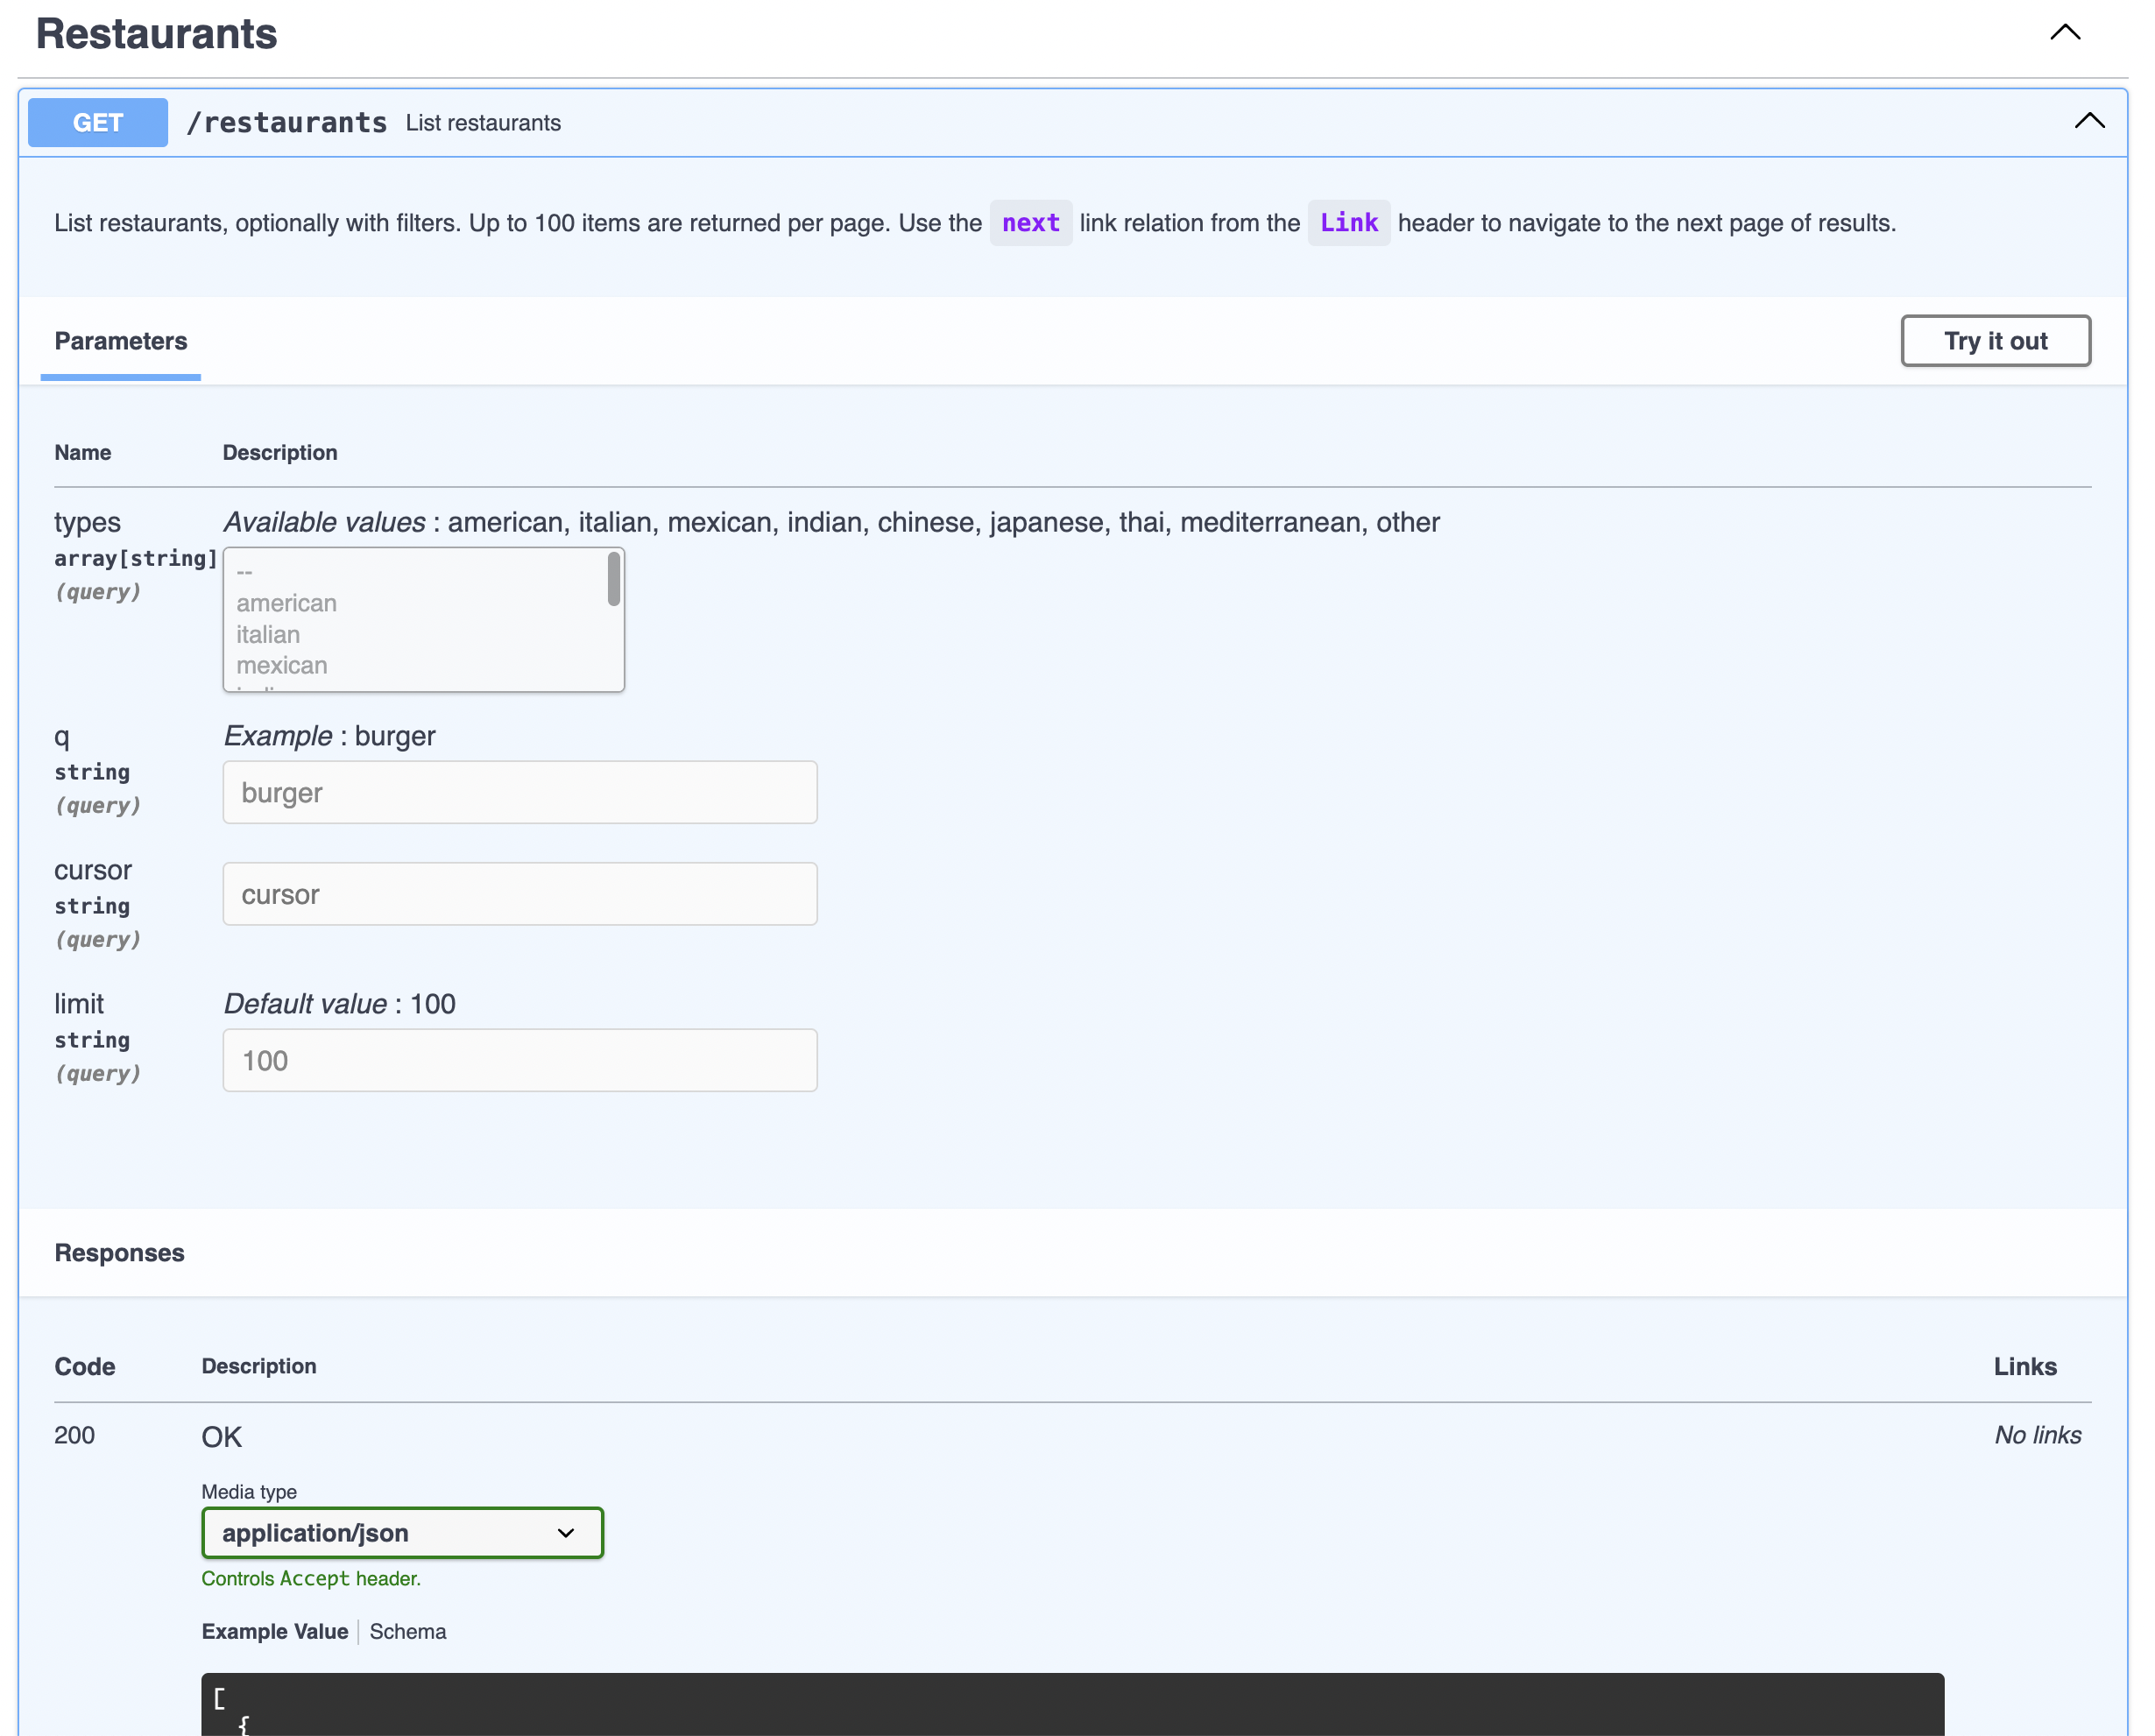Select mexican in types list
The height and width of the screenshot is (1736, 2155).
pos(282,665)
